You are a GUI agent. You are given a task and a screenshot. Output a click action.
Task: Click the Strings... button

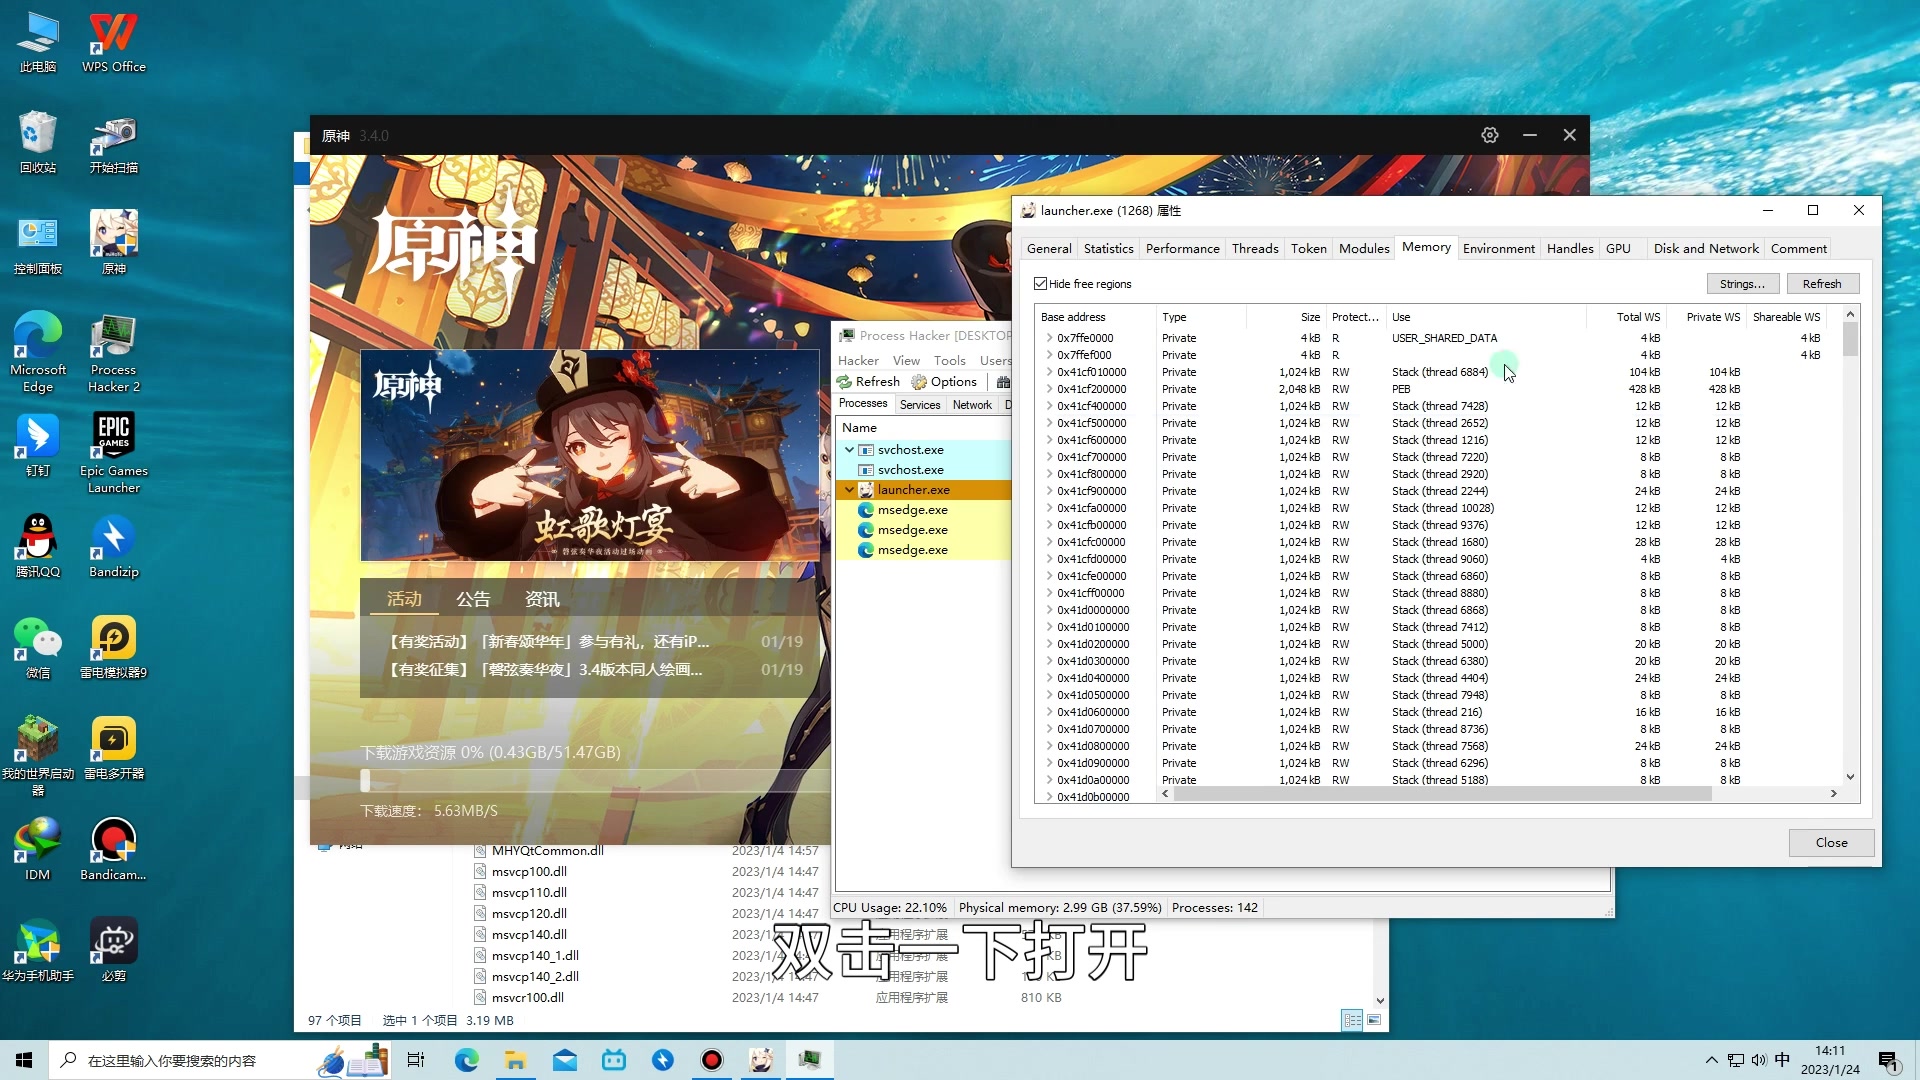coord(1742,284)
